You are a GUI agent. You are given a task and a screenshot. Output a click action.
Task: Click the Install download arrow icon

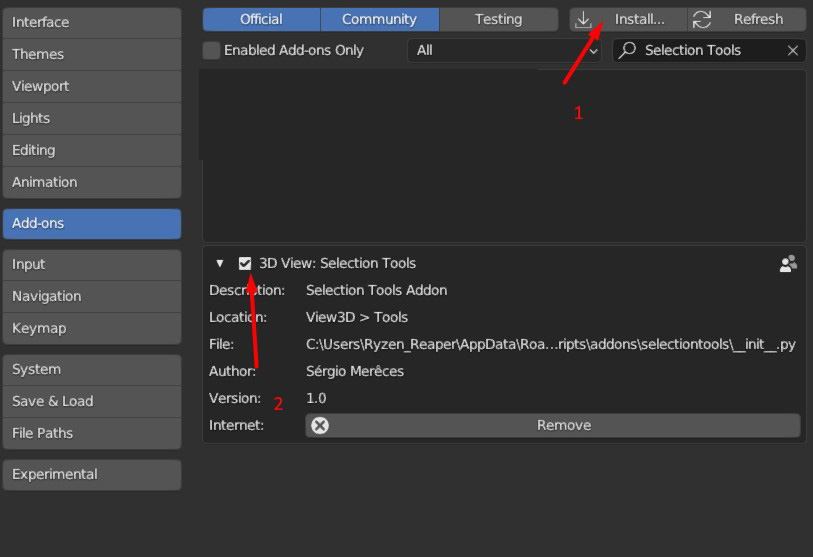584,19
